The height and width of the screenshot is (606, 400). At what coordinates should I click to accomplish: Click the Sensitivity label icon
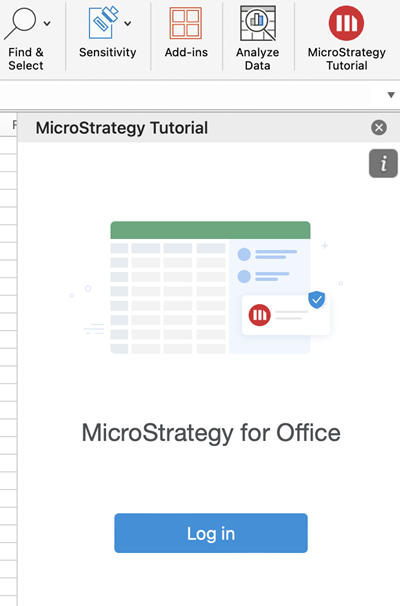coord(103,22)
